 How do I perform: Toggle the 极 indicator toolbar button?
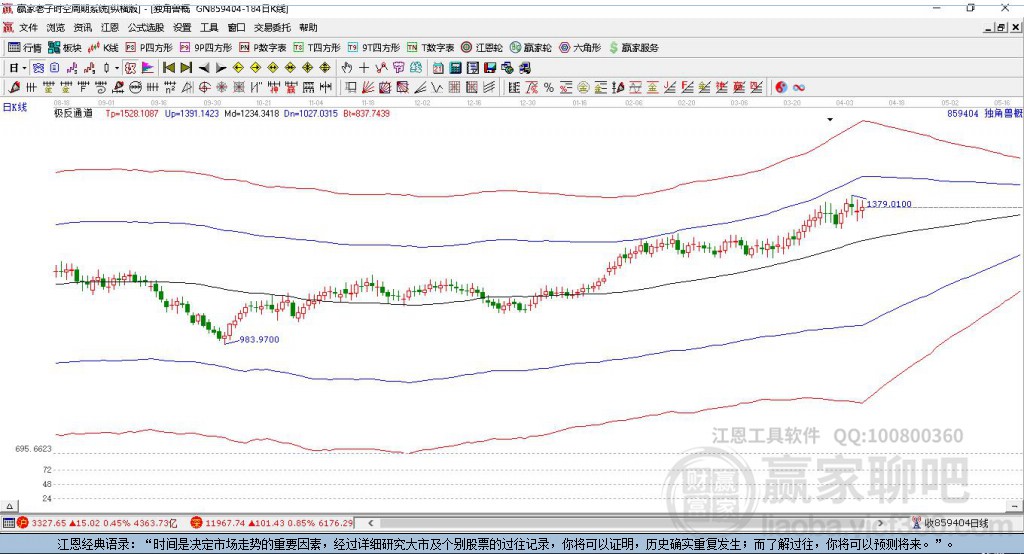[x=130, y=68]
